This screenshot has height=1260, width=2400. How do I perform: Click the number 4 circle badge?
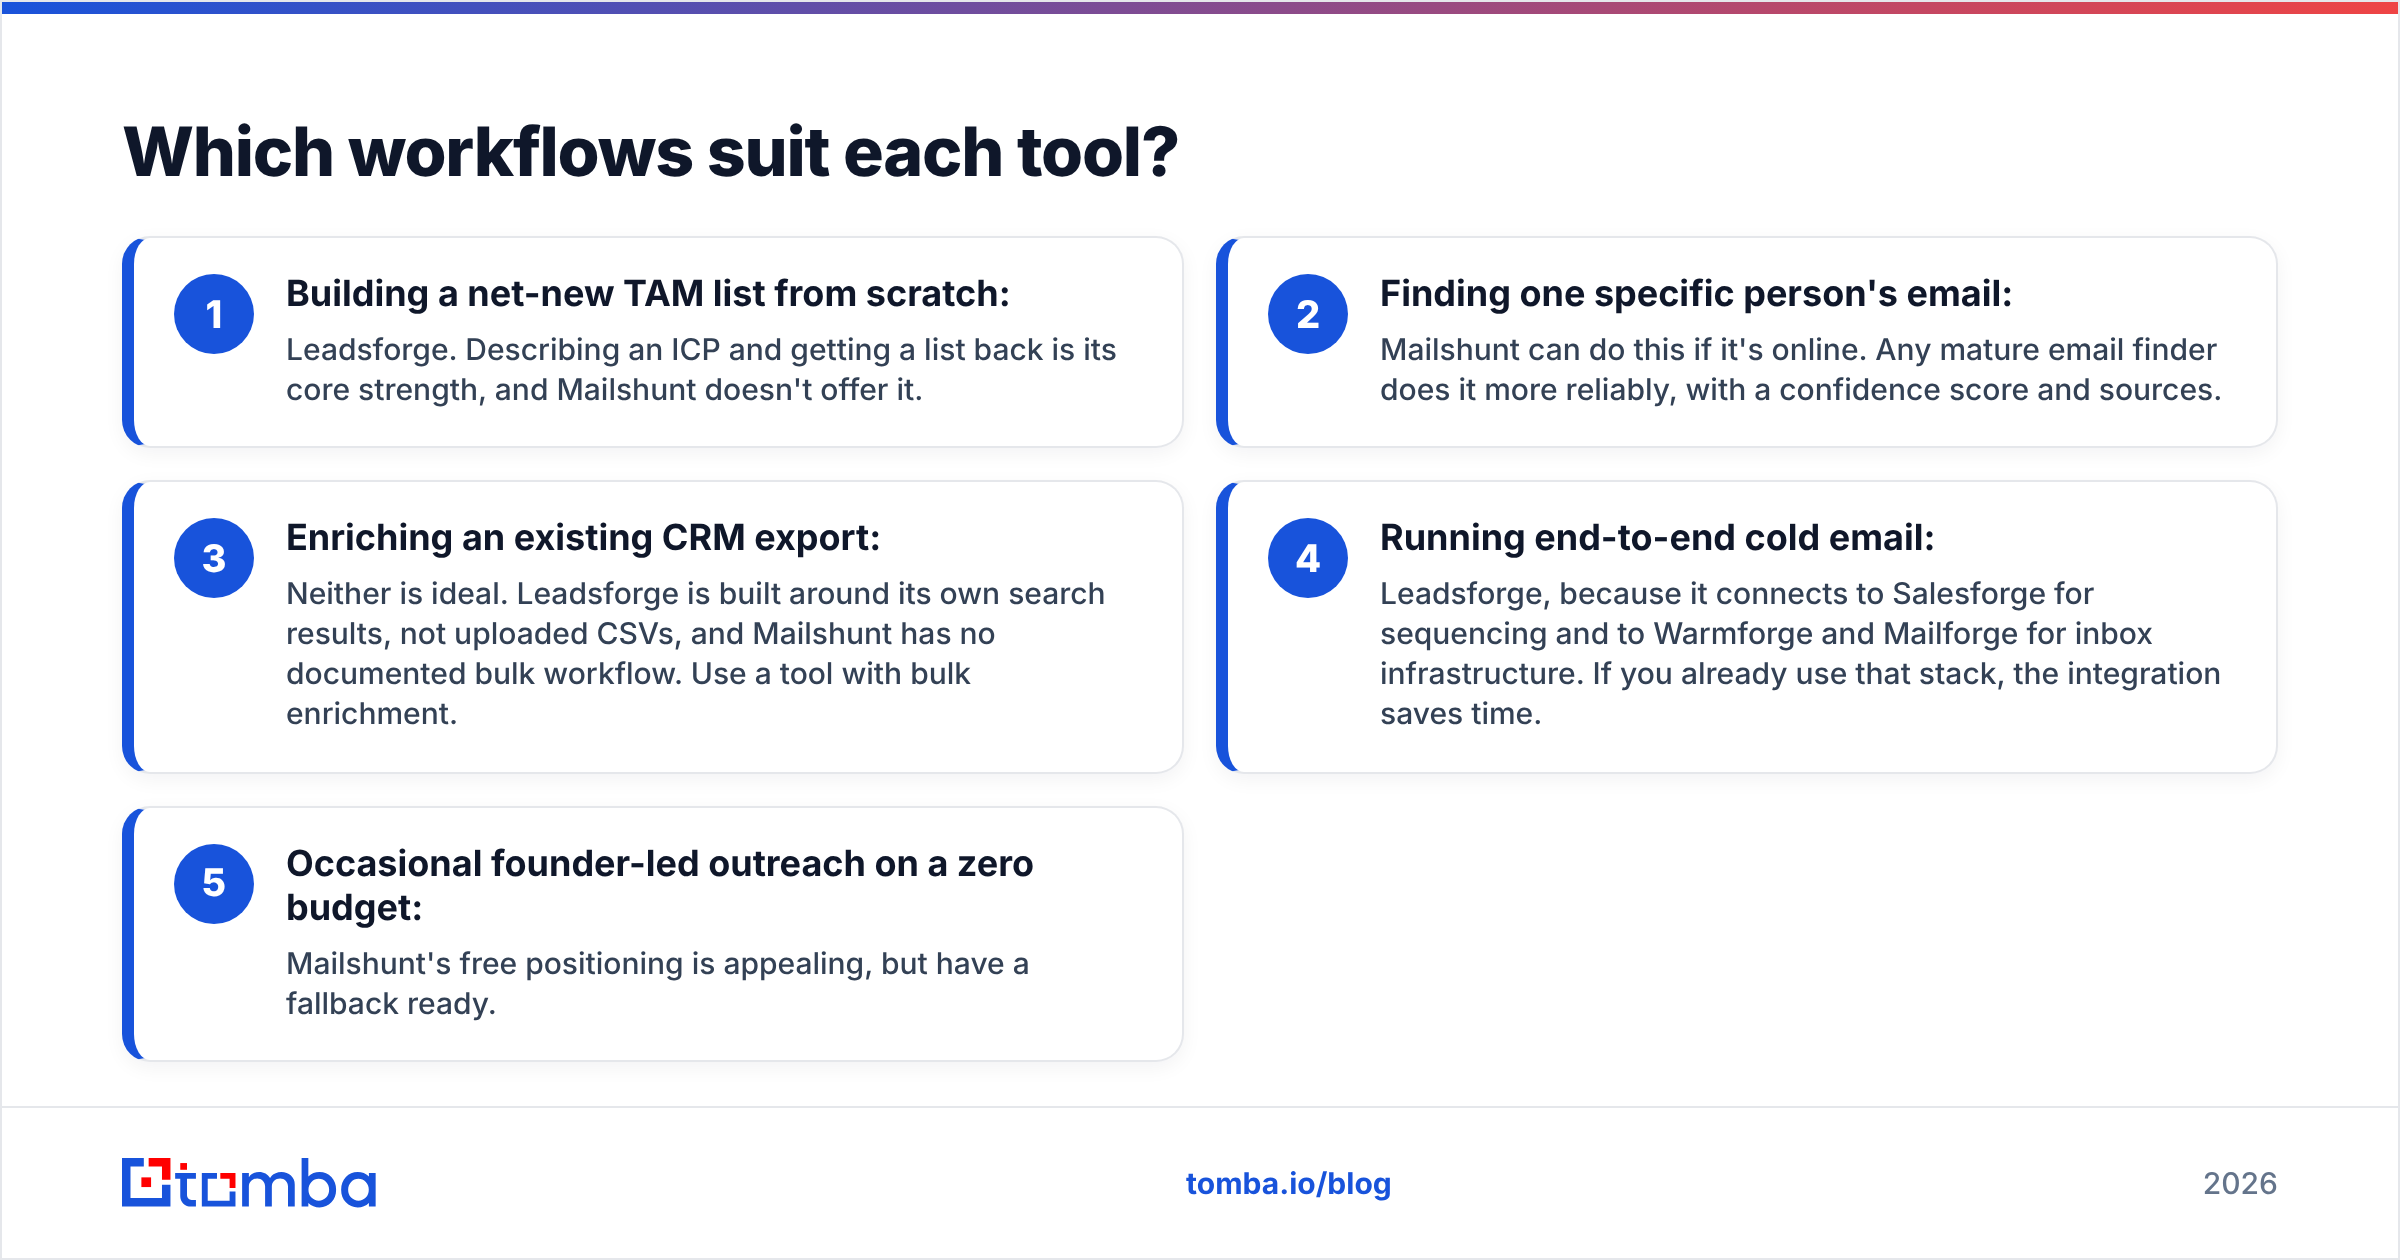(1308, 558)
